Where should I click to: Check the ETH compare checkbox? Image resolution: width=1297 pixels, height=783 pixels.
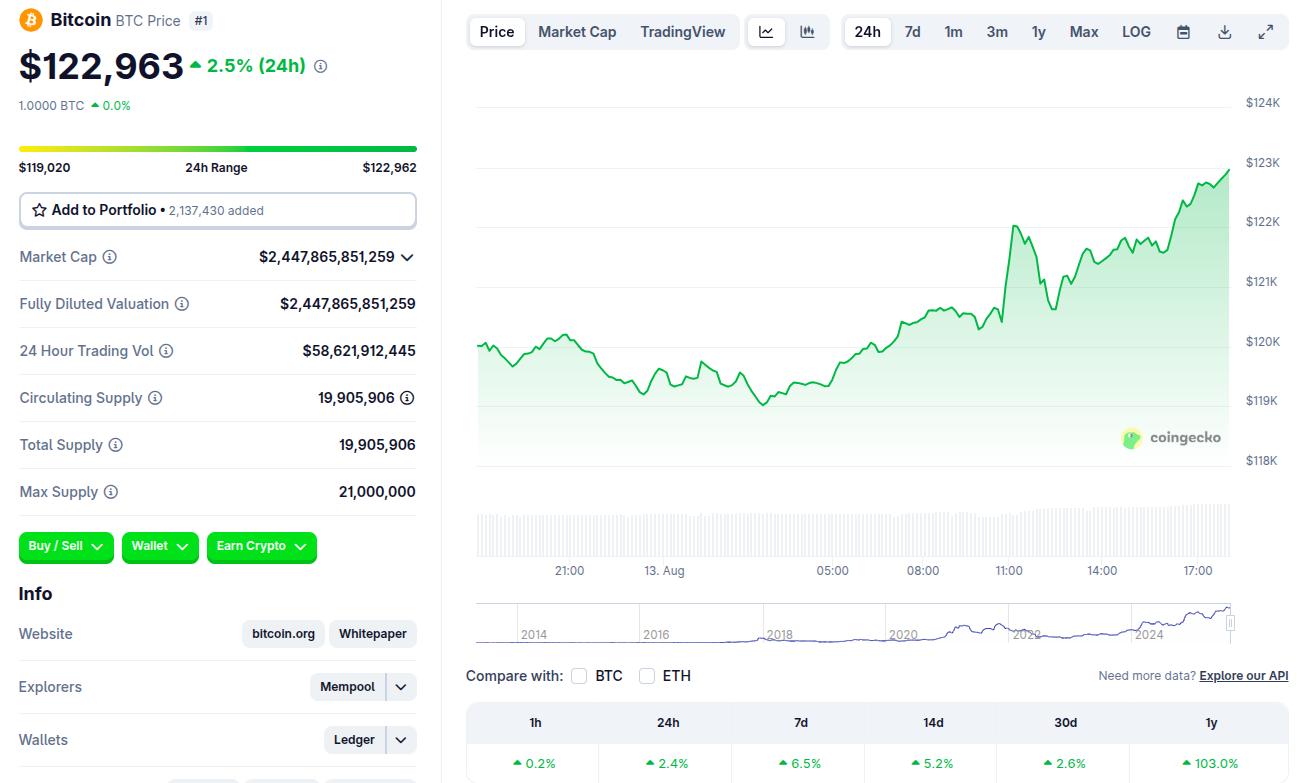(x=647, y=676)
